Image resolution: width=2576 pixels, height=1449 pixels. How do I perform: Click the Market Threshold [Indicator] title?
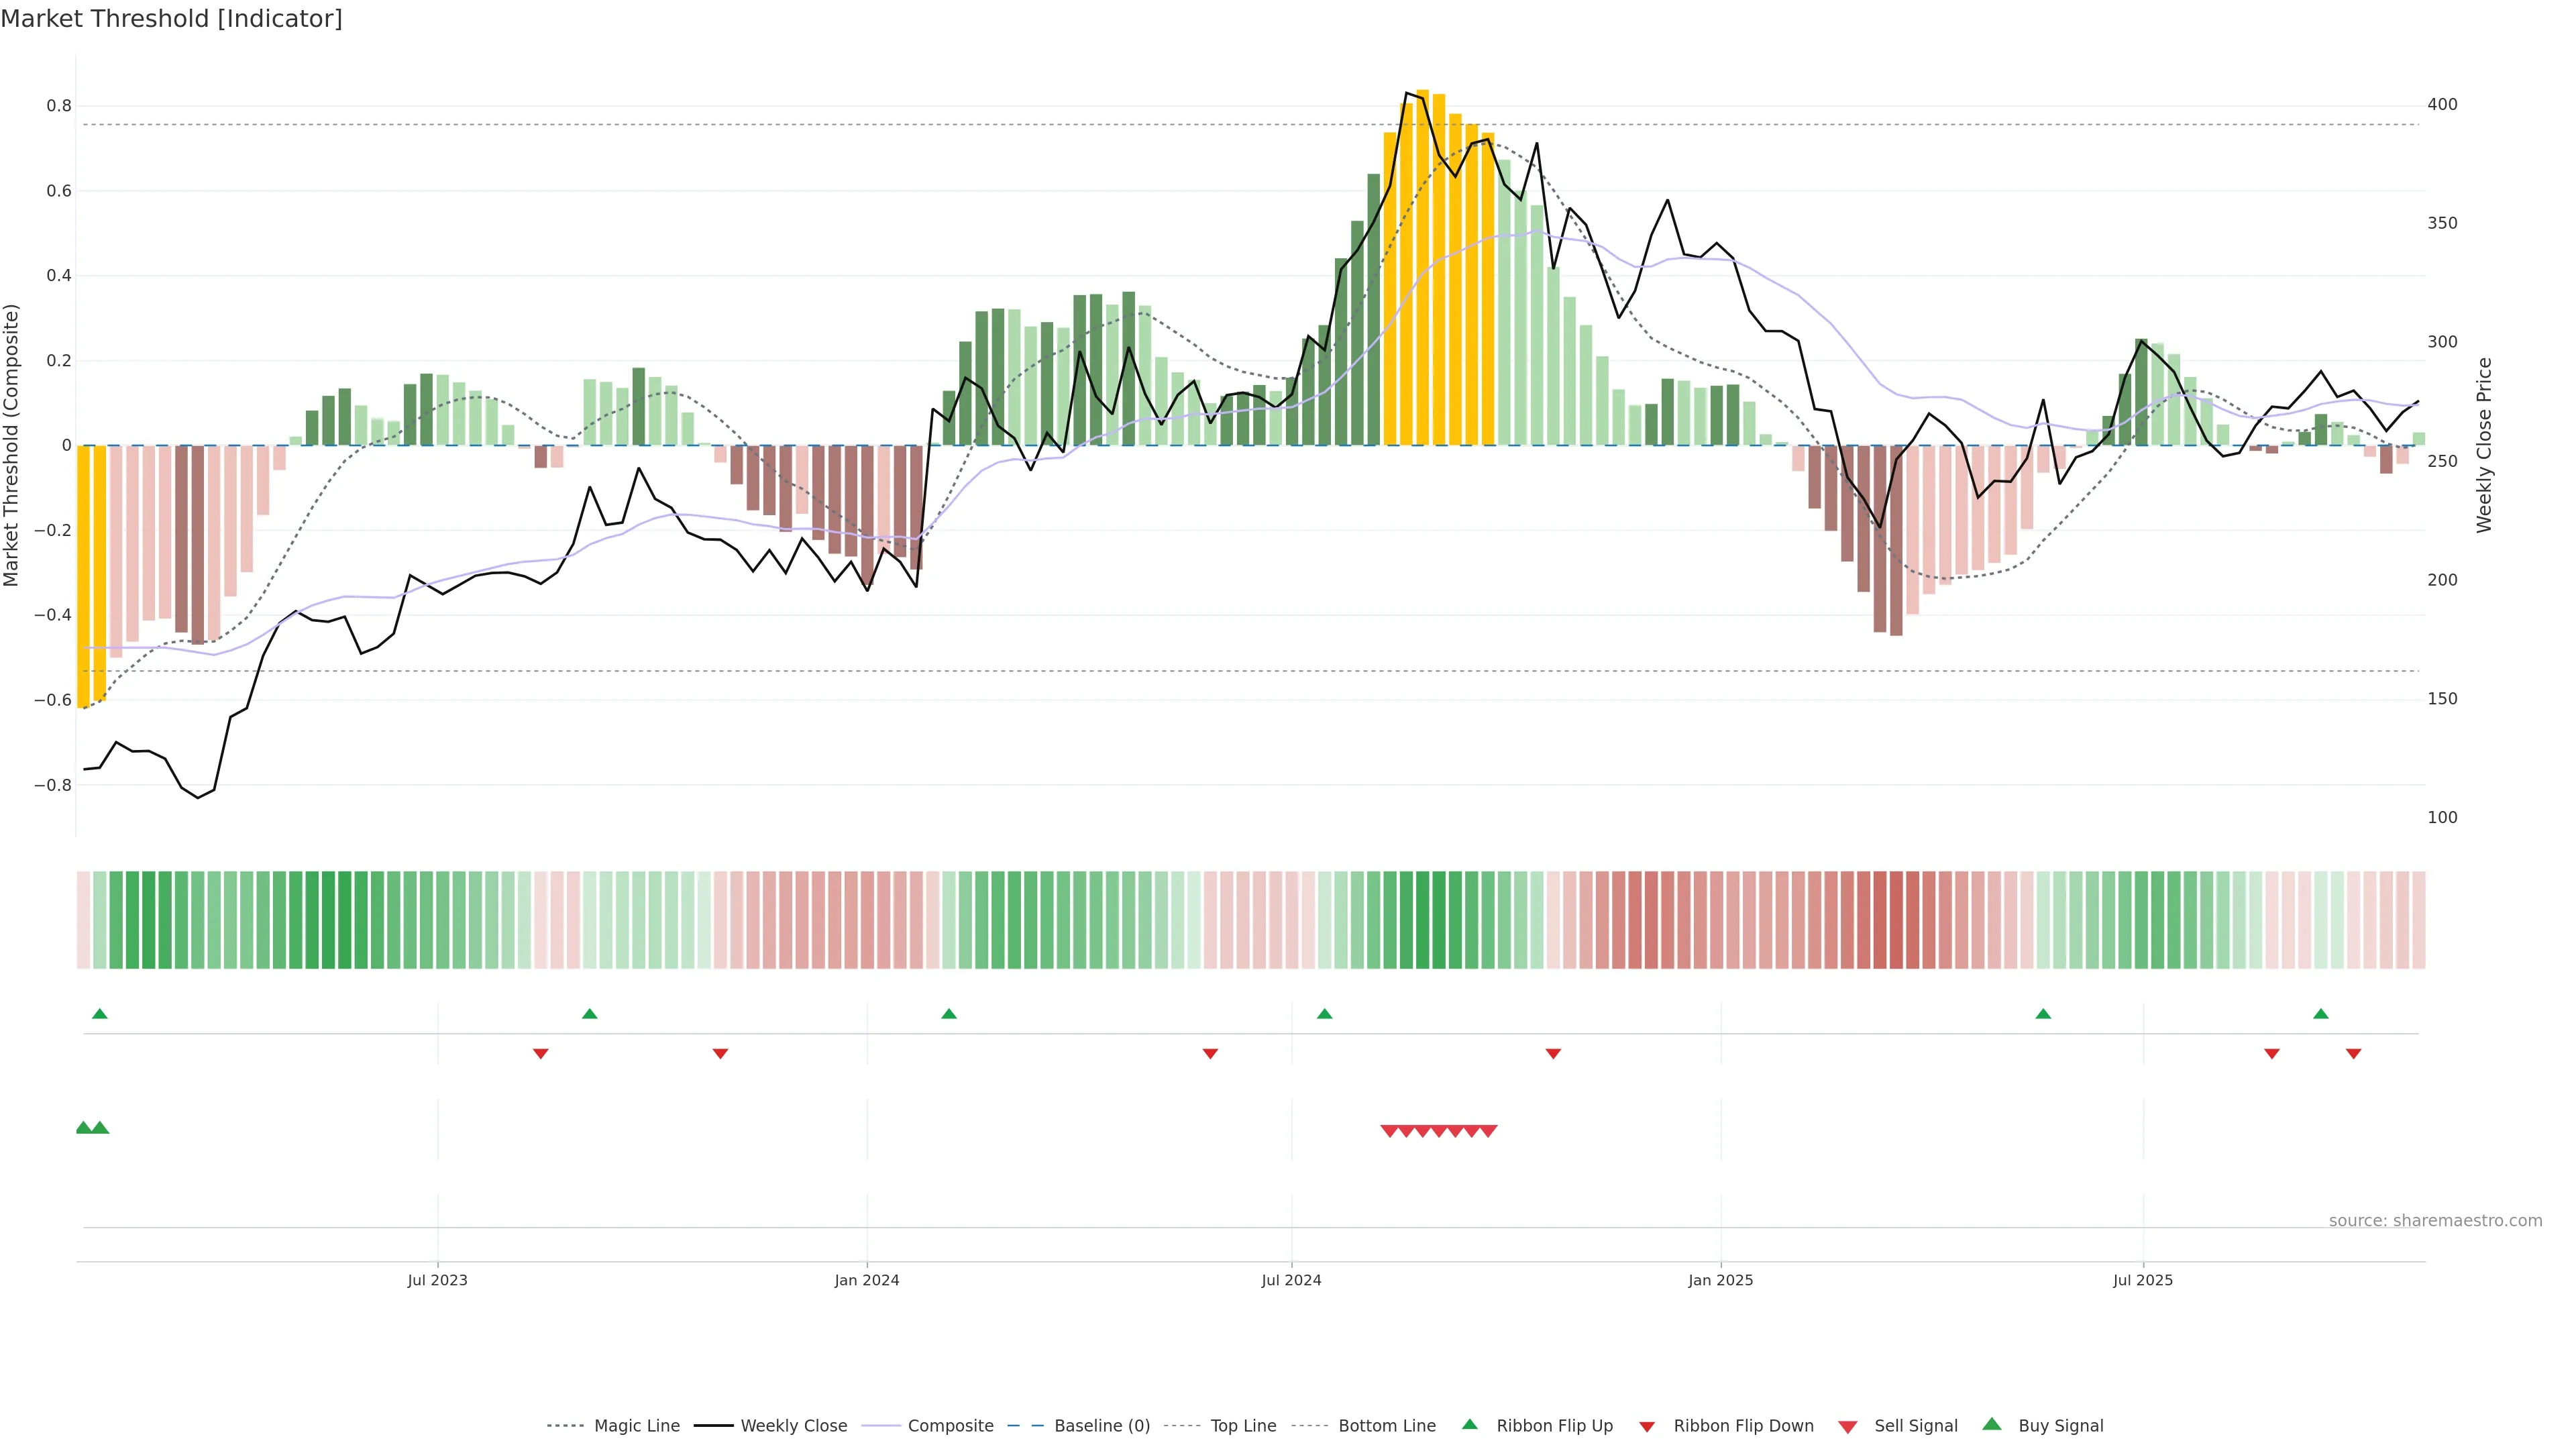click(171, 19)
